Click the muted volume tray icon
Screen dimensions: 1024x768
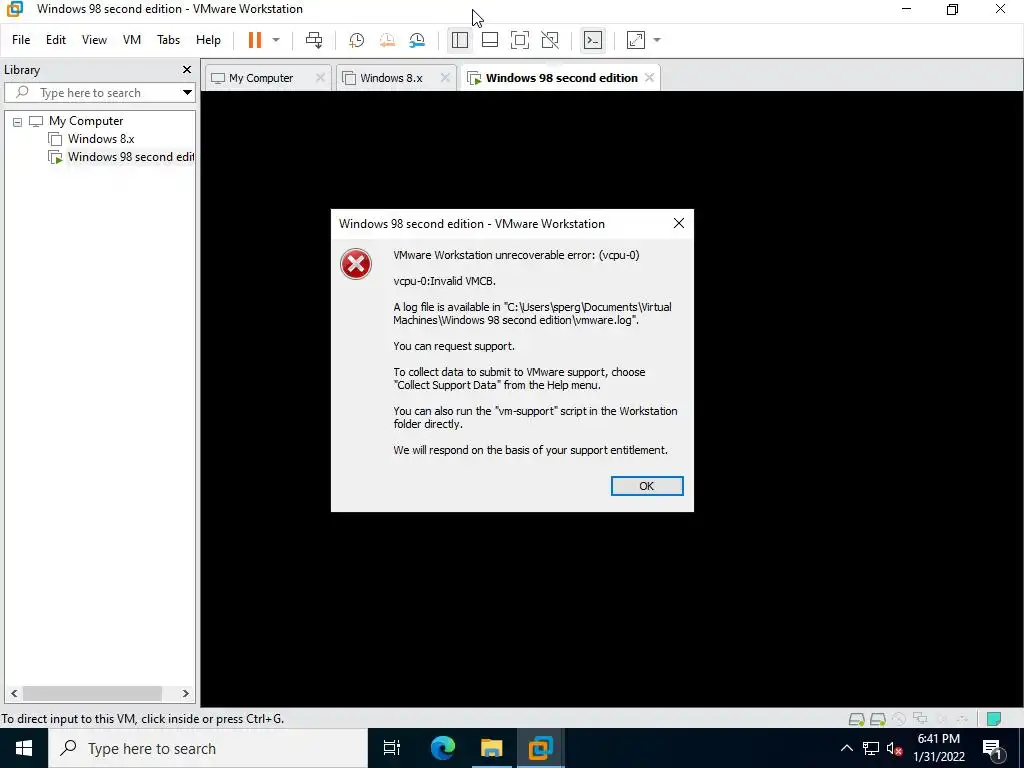(895, 748)
